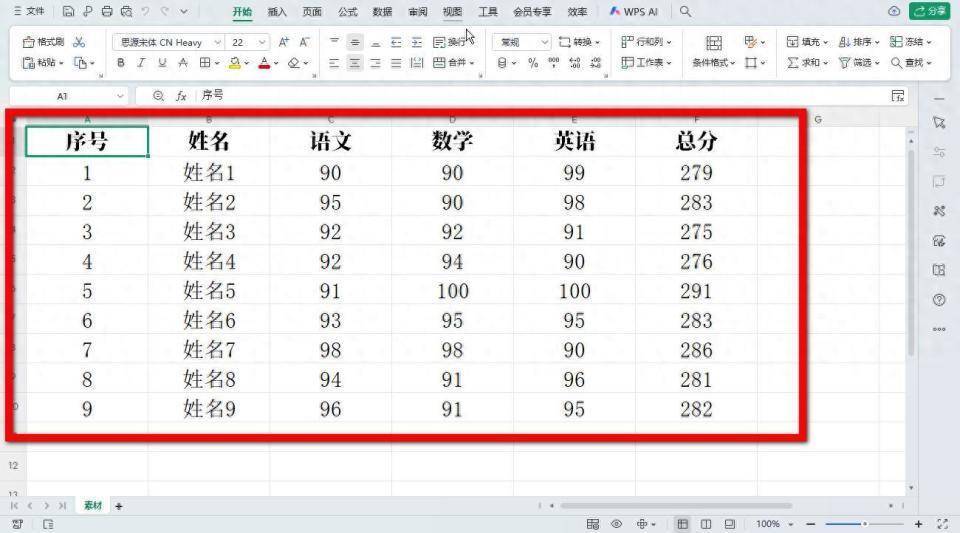This screenshot has height=533, width=960.
Task: Switch to the 插入 (Insert) tab
Action: 277,12
